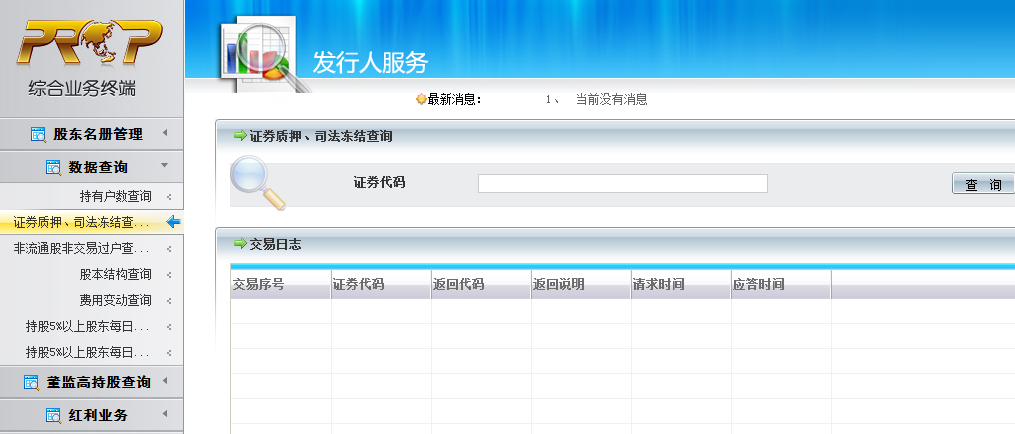Expand the 董监高持股查询 menu arrow
Image resolution: width=1015 pixels, height=434 pixels.
(x=165, y=380)
